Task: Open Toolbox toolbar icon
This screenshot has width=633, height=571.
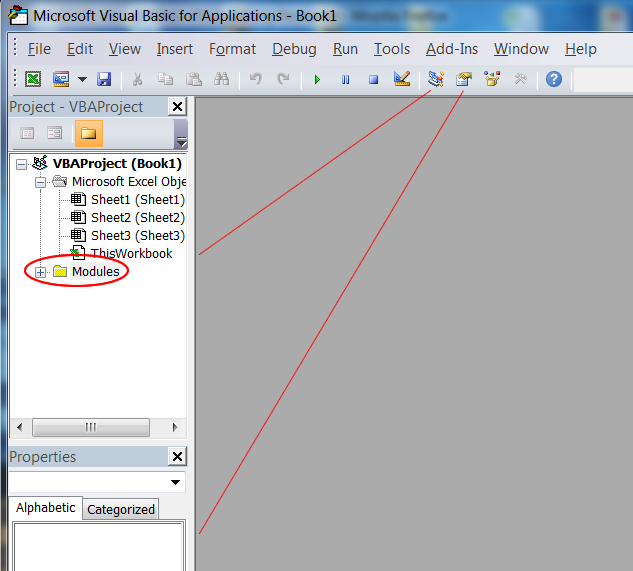Action: coord(520,79)
